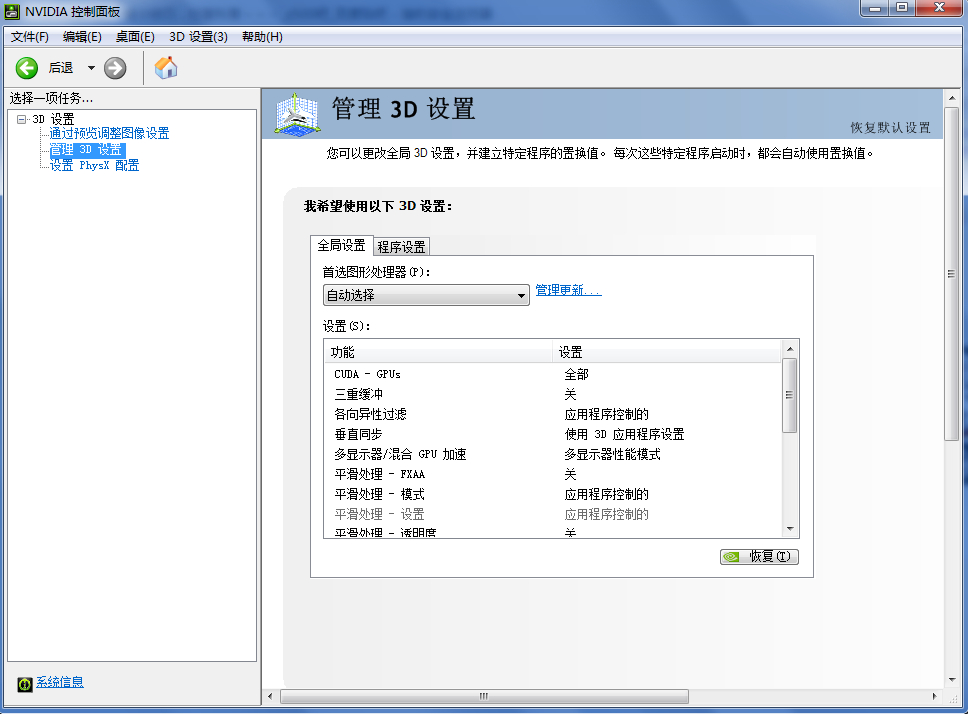The image size is (968, 714).
Task: Select the 3D 设置 root tree item
Action: point(53,119)
